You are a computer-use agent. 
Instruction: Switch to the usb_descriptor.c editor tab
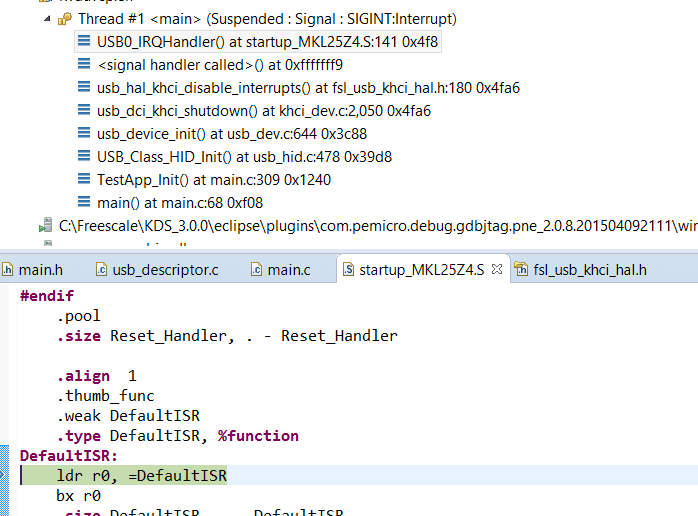tap(165, 270)
